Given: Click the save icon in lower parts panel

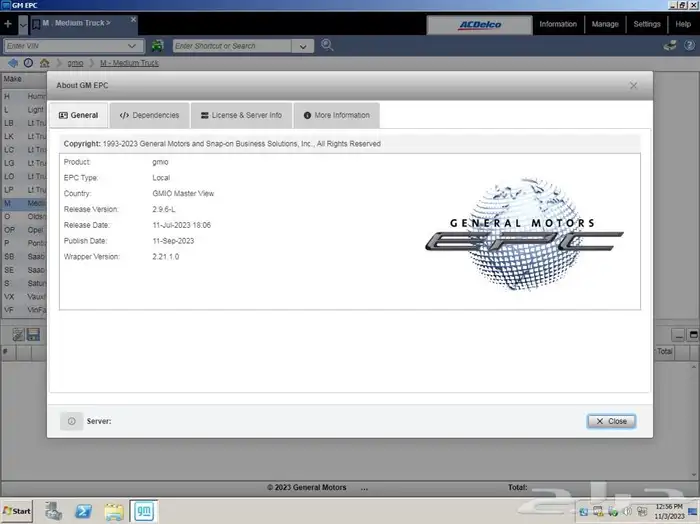Looking at the screenshot, I should pos(33,334).
